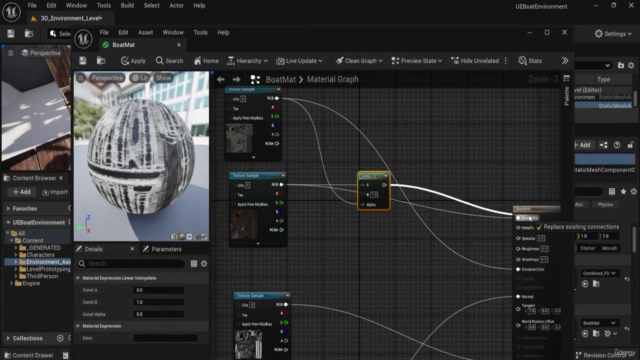The image size is (640, 360).
Task: Toggle Apply View MipBias on middle Texture Sample
Action: point(233,204)
